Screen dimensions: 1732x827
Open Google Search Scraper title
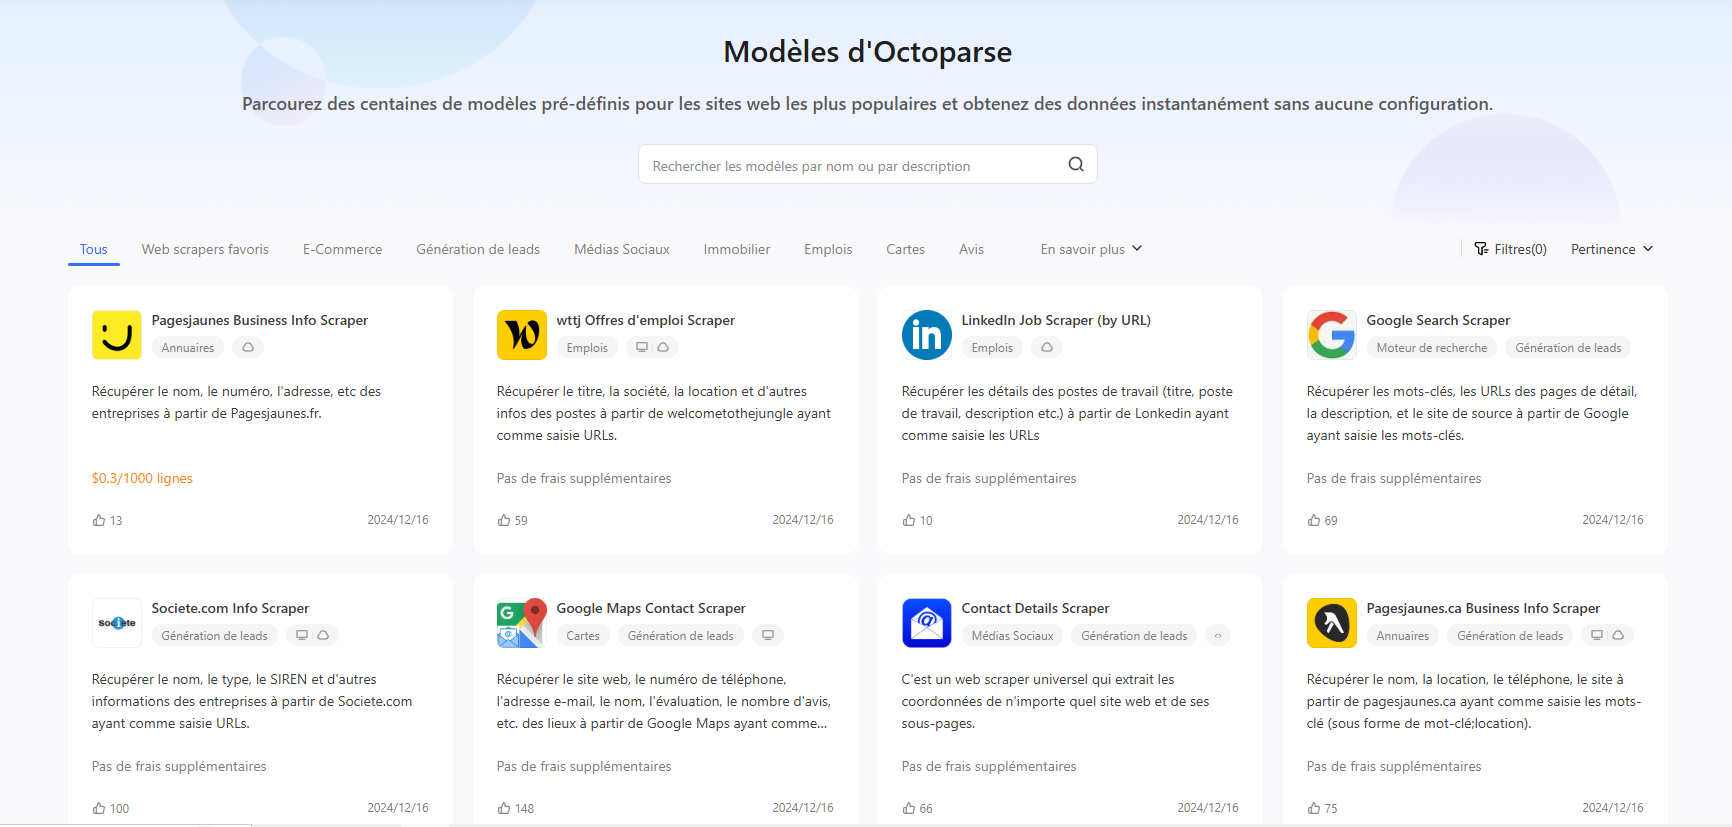point(1438,320)
